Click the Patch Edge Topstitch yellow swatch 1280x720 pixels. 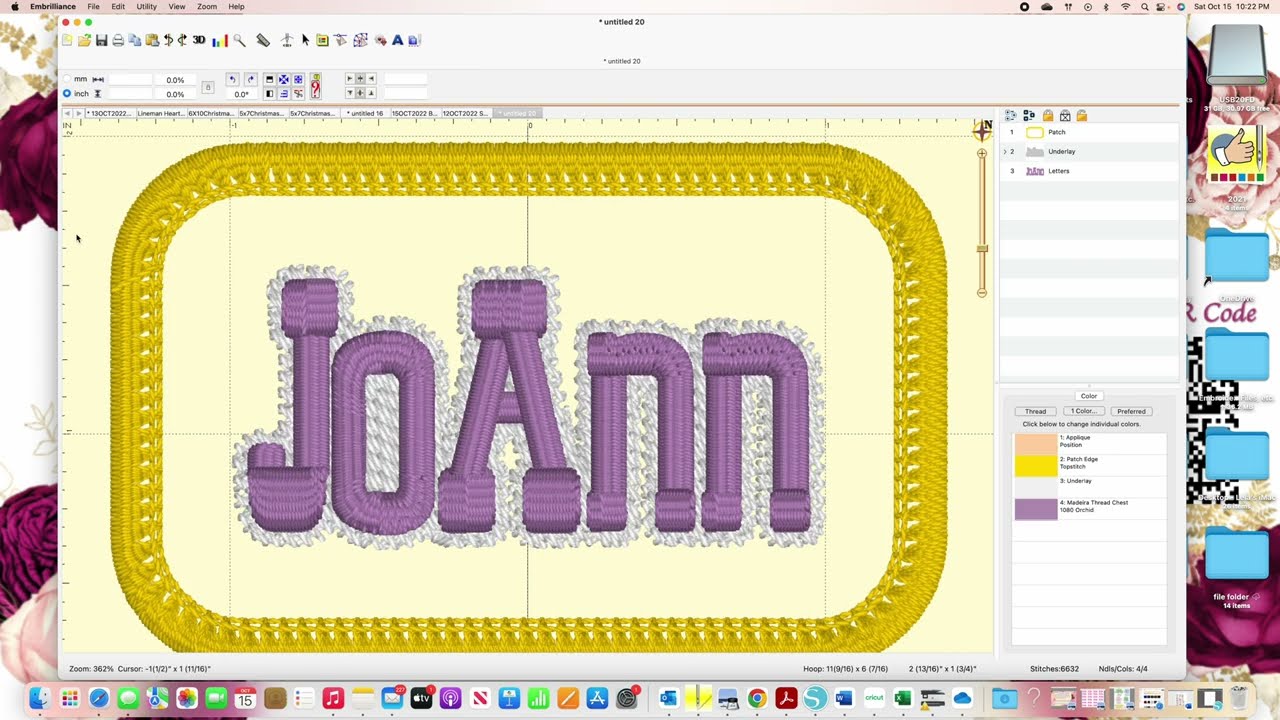(x=1036, y=466)
